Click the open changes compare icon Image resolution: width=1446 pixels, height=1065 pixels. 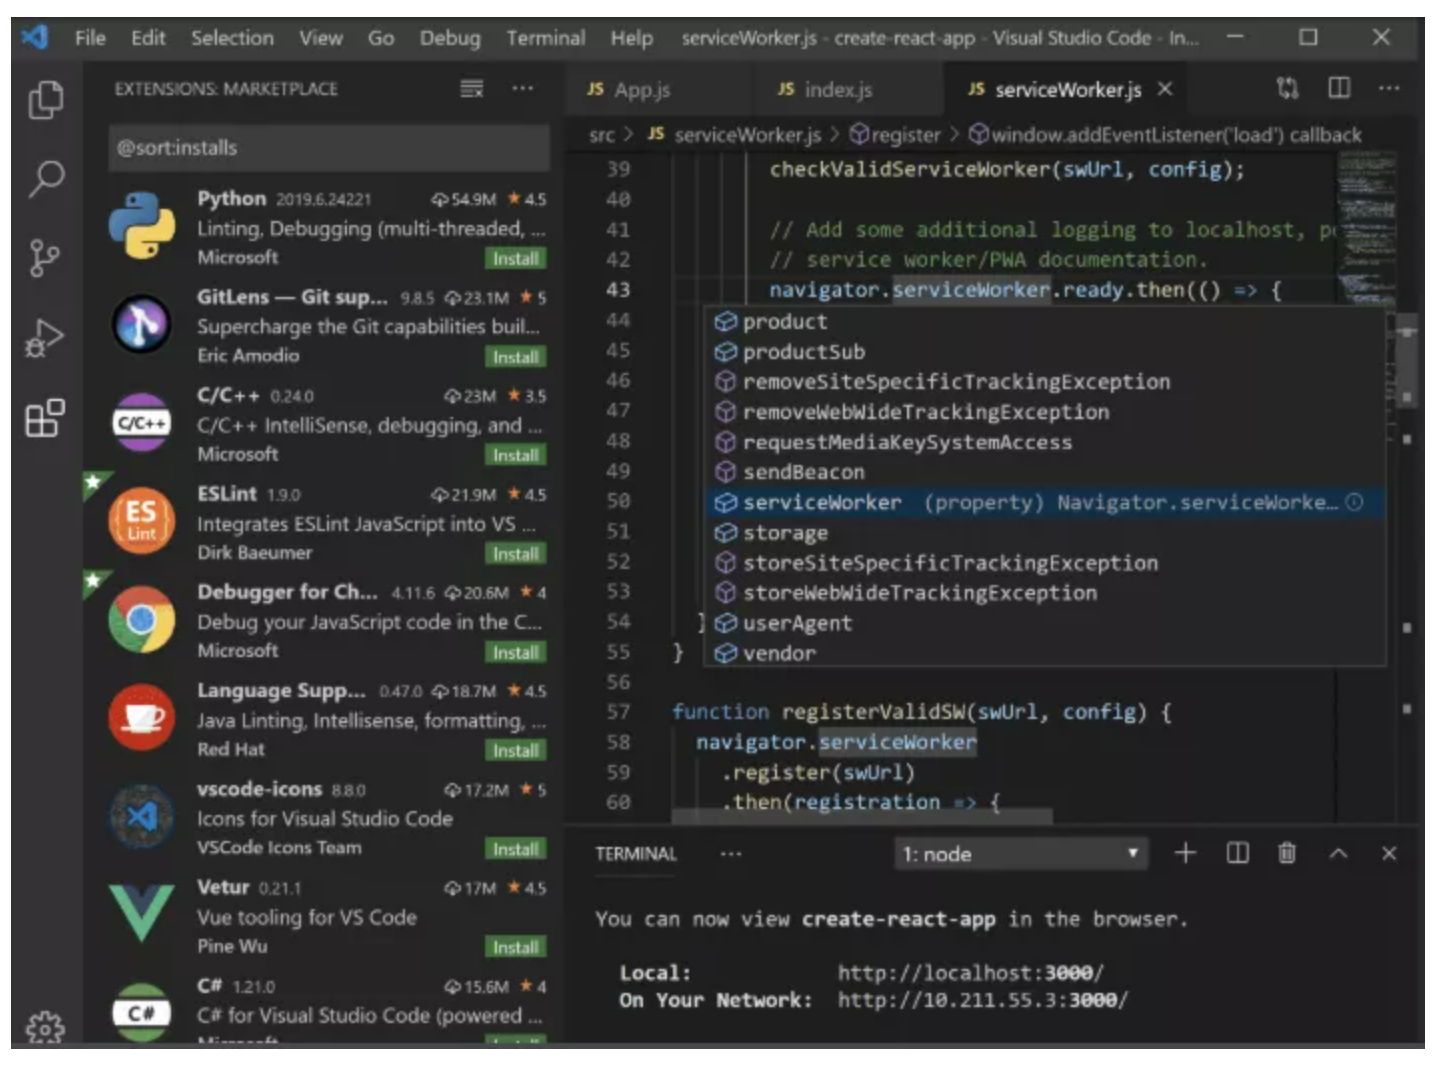1288,88
